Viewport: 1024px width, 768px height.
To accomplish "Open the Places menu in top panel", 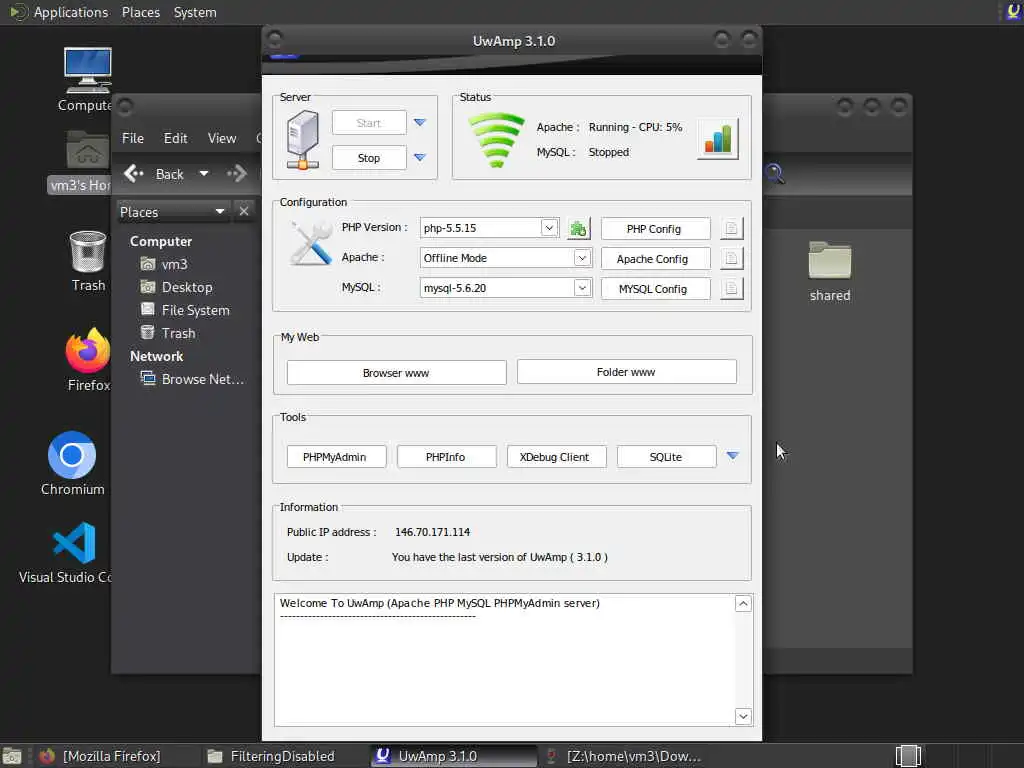I will click(141, 12).
